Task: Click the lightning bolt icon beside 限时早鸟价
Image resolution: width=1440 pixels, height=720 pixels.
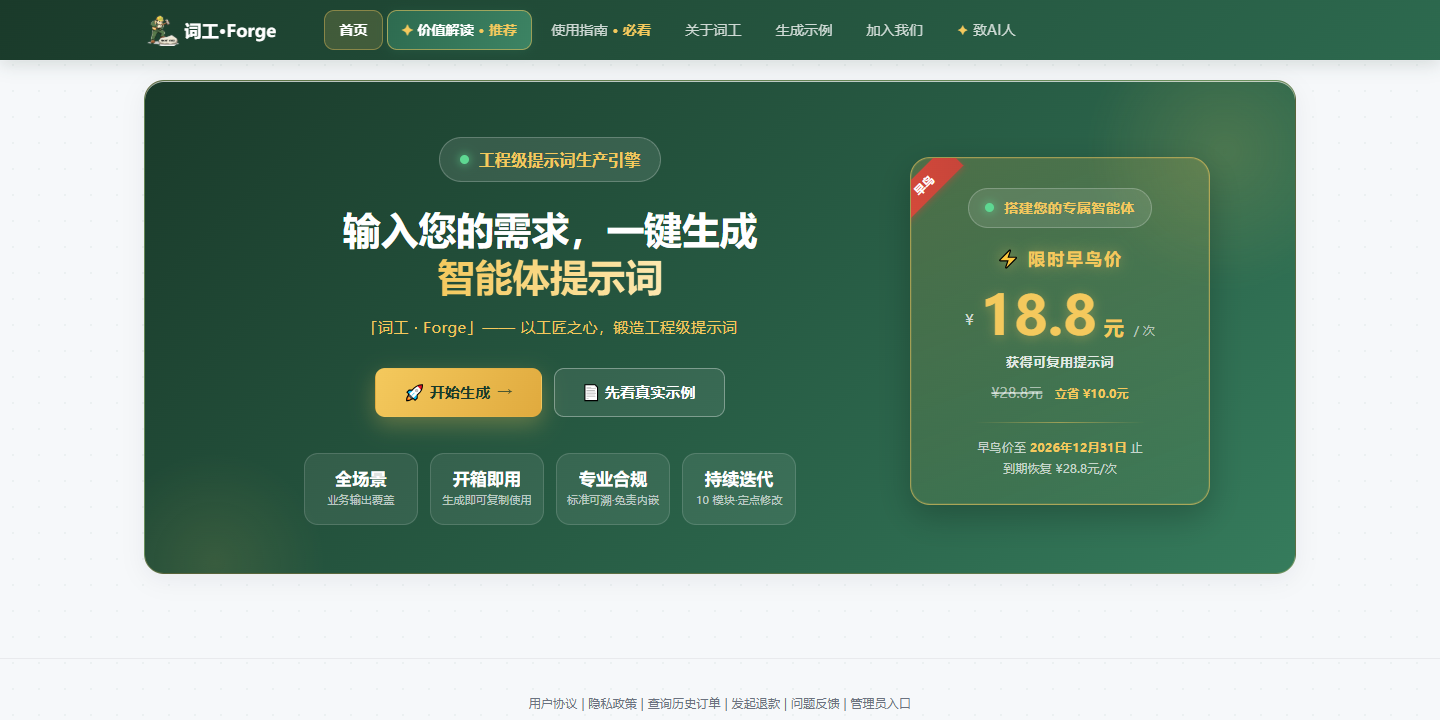Action: pyautogui.click(x=1008, y=260)
